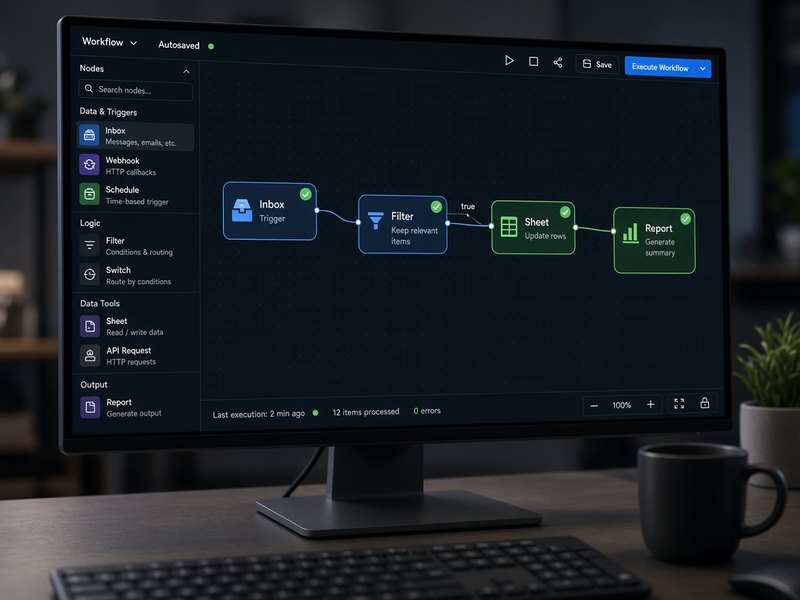Click the search magnifier icon

click(89, 88)
